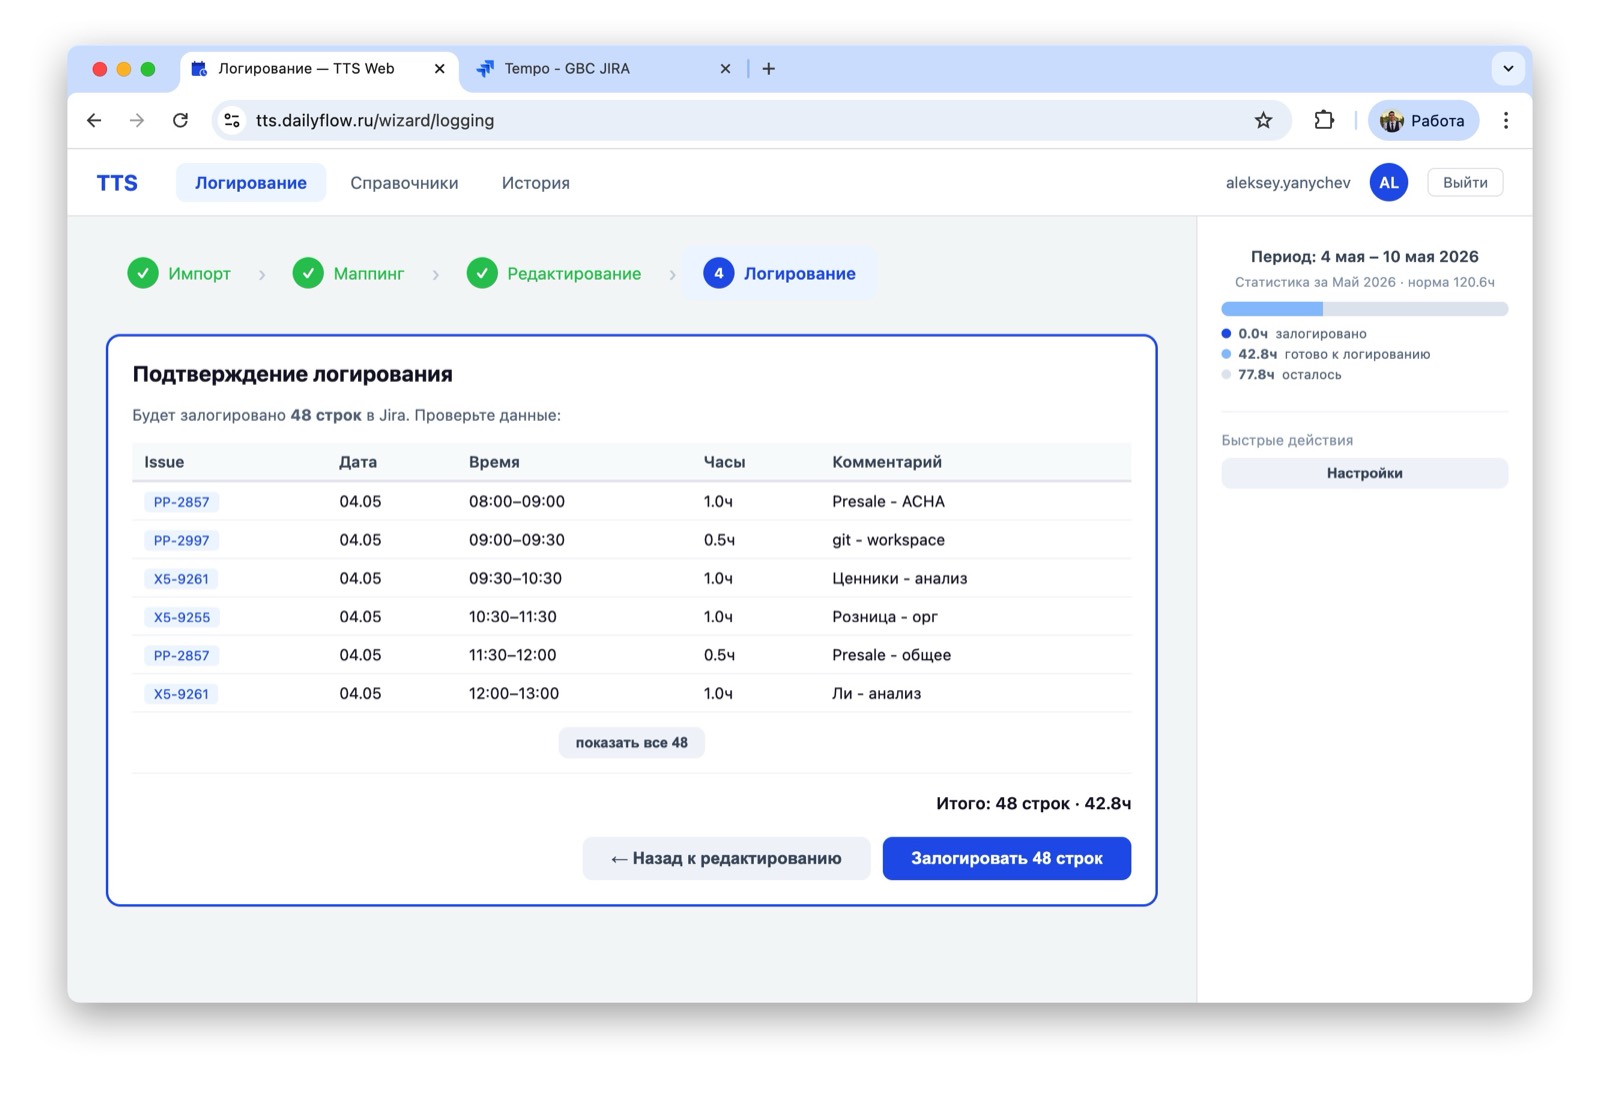Expand the table via показать все 48

coord(631,743)
